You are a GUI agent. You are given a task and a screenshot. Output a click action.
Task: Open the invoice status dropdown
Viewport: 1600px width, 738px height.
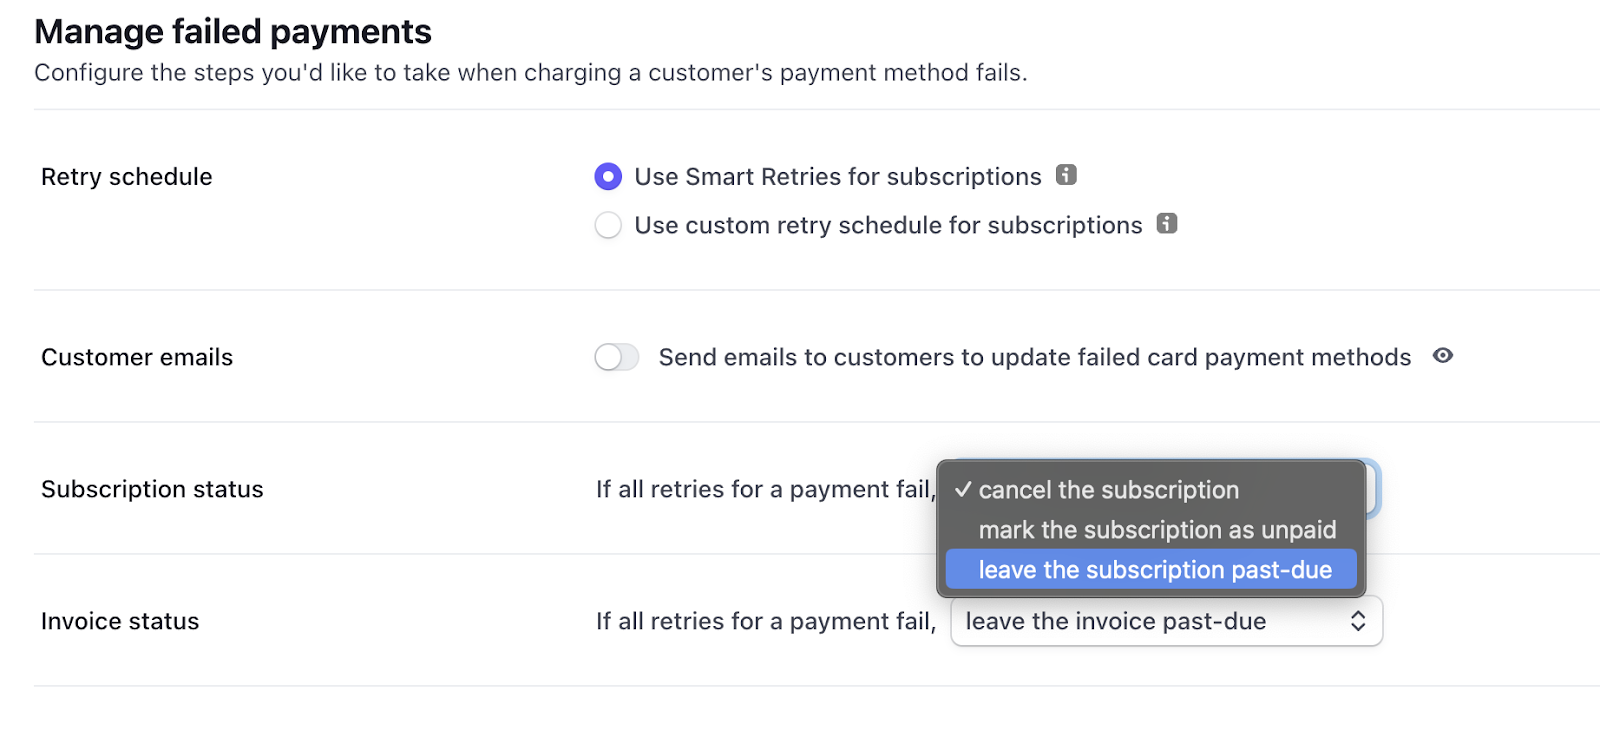click(1165, 620)
